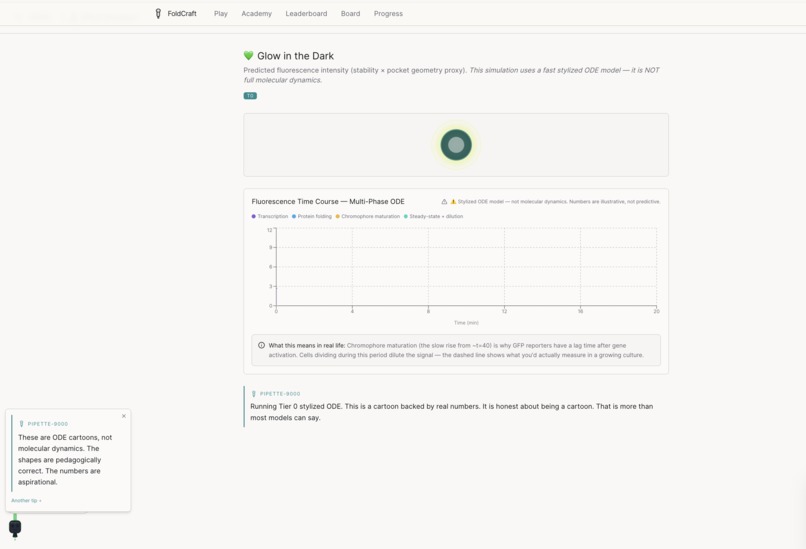The width and height of the screenshot is (806, 549).
Task: Click the green heart icon beside Glow in the Dark
Action: coord(248,56)
